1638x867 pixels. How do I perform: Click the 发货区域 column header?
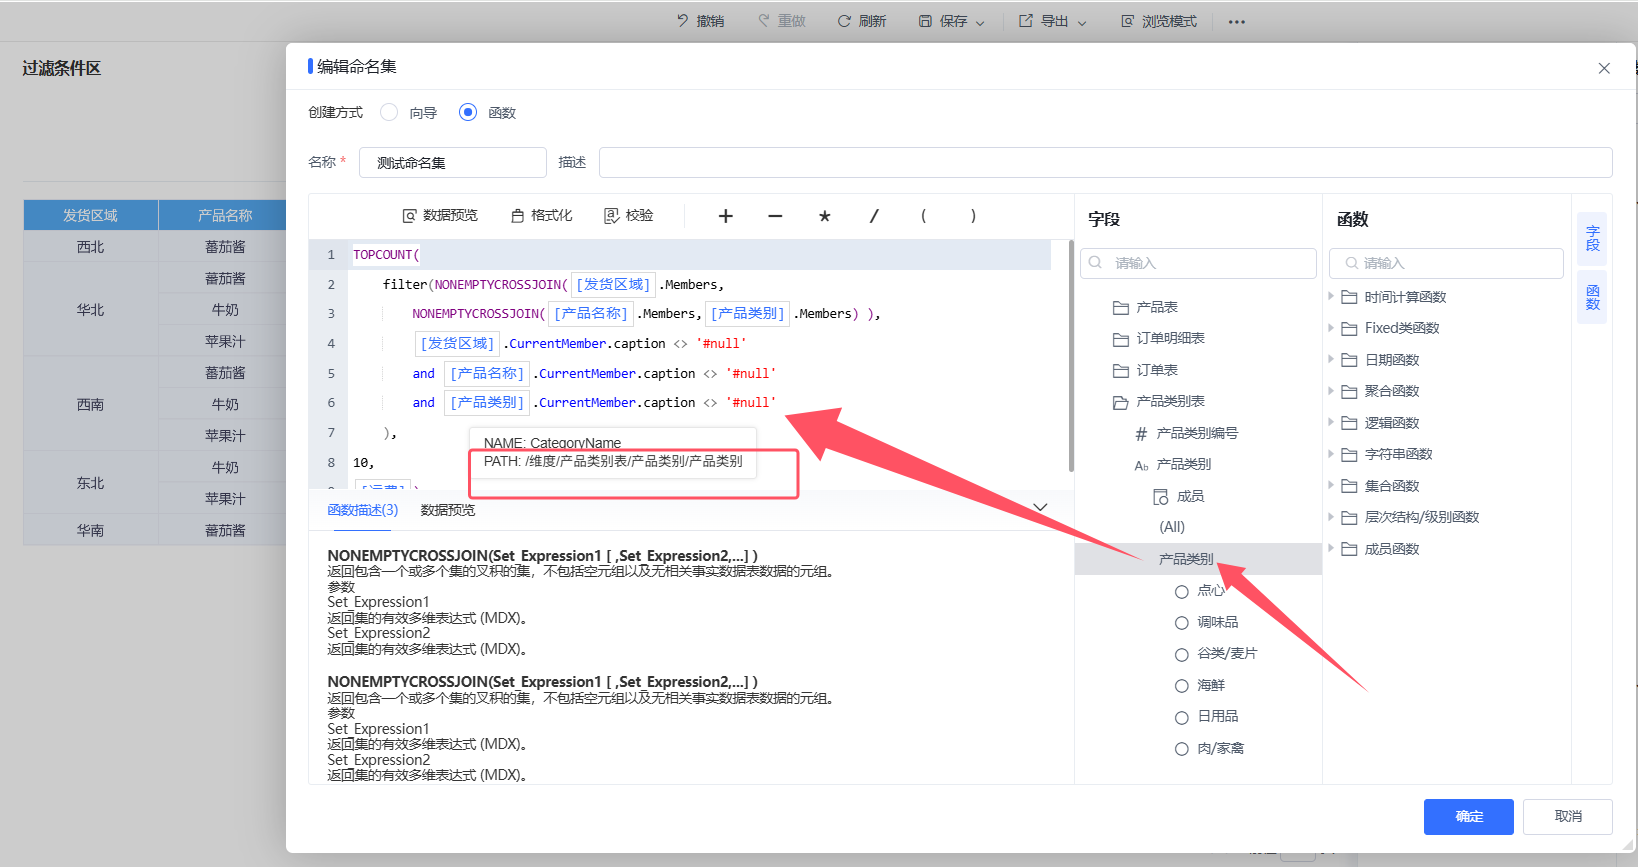(90, 215)
